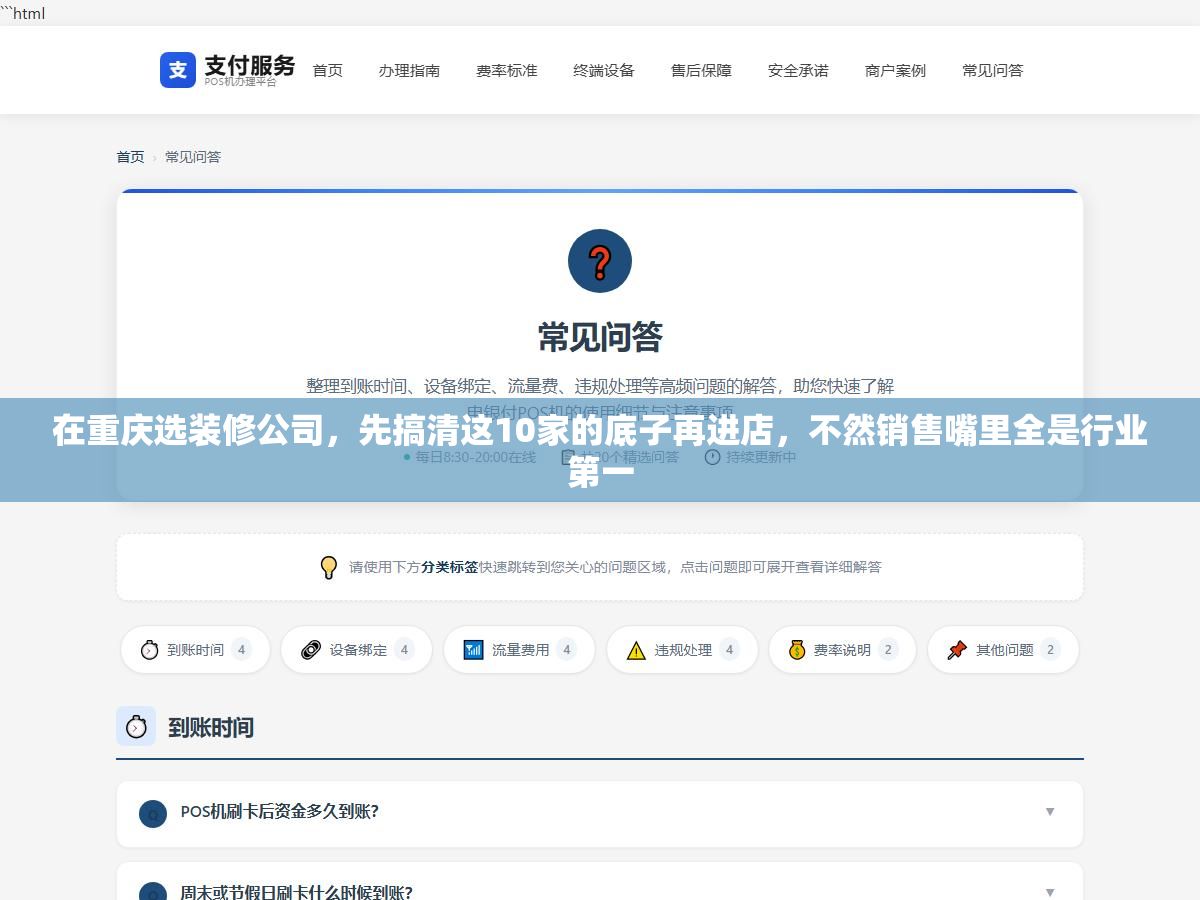
Task: Click signal bars icon in 流量费用 tag
Action: click(x=474, y=650)
